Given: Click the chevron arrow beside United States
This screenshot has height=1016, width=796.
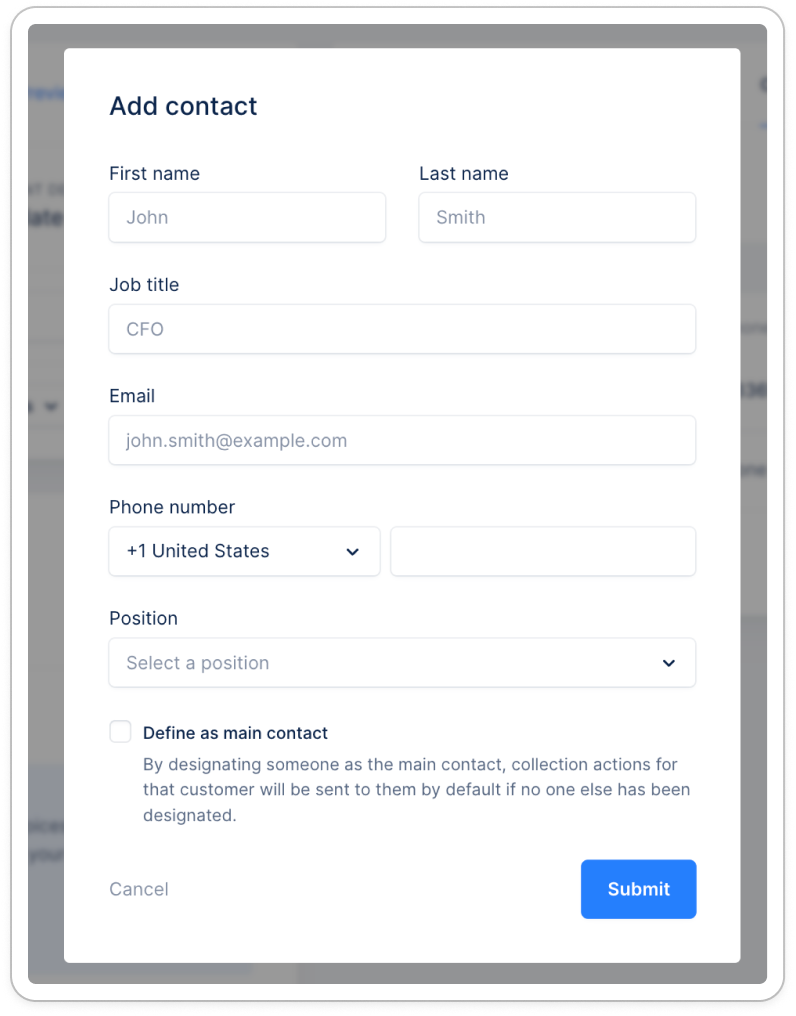Looking at the screenshot, I should 352,552.
